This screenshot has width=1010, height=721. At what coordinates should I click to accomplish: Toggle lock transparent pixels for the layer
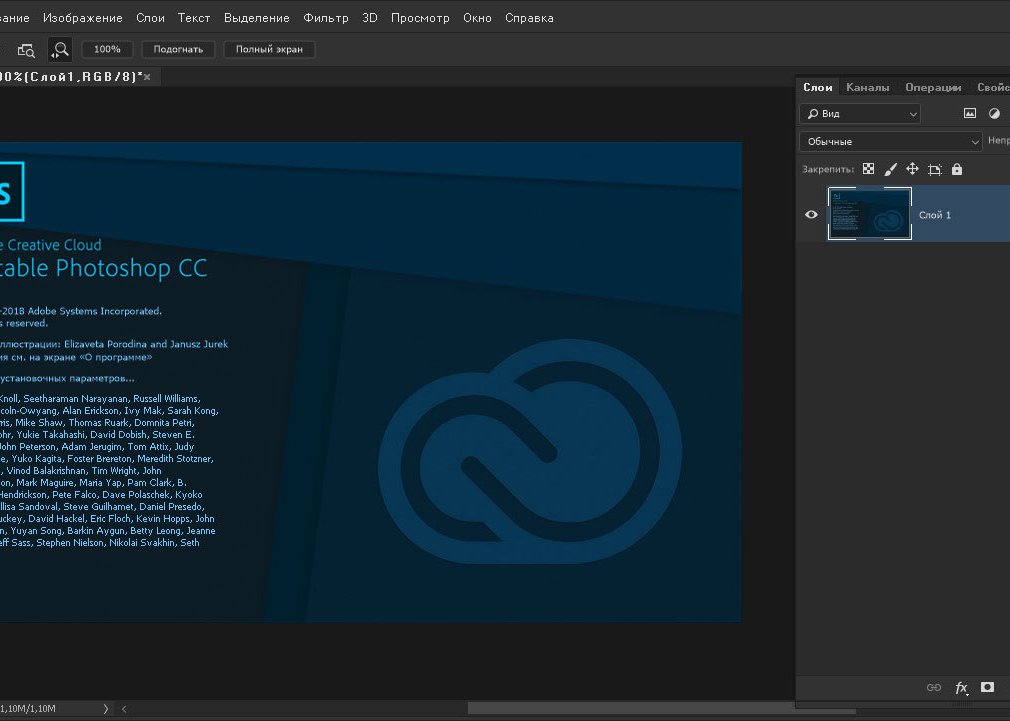[x=868, y=170]
